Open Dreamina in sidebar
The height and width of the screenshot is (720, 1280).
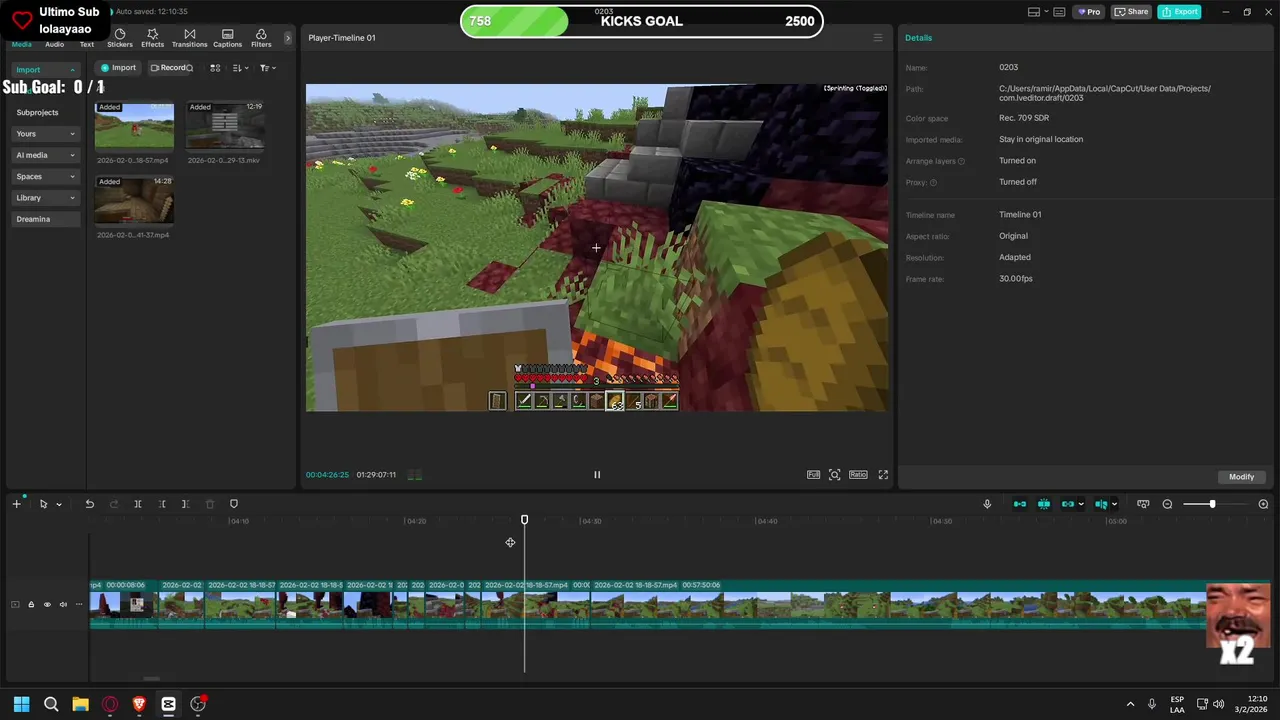tap(45, 219)
